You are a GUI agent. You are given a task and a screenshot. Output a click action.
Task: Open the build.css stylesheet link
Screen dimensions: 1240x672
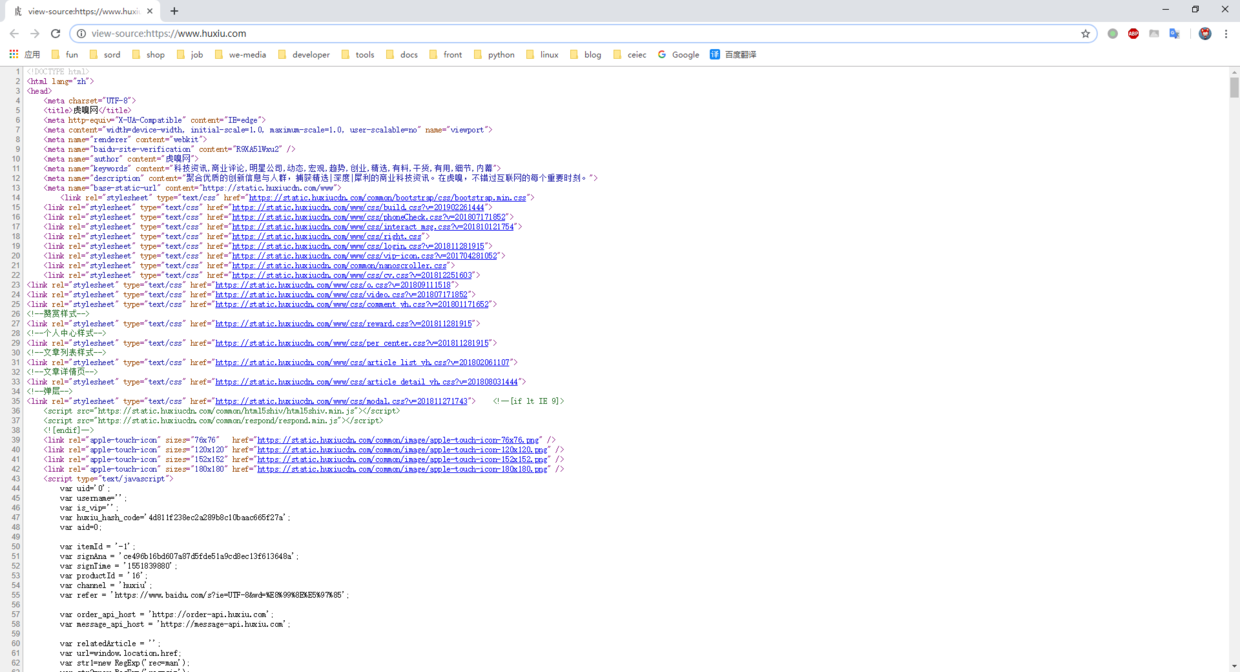coord(358,208)
